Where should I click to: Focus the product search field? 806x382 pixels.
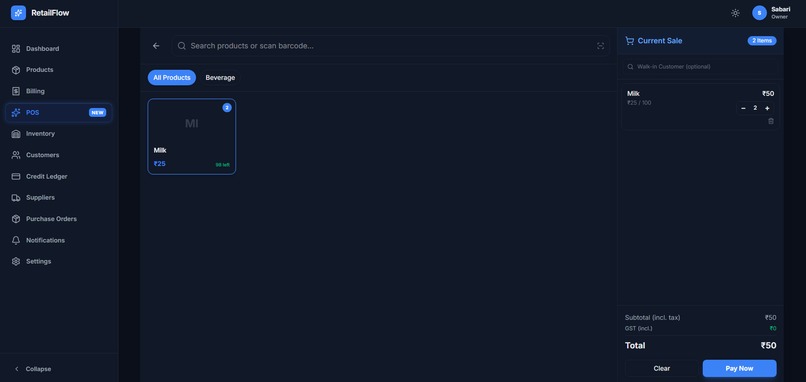(x=391, y=46)
